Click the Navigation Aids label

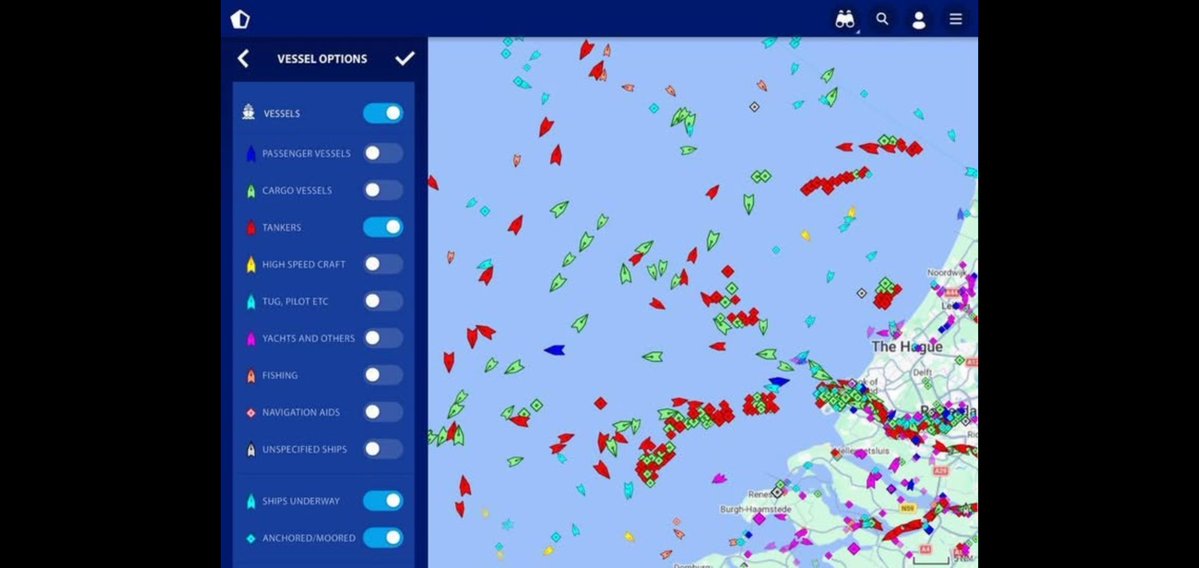[301, 412]
